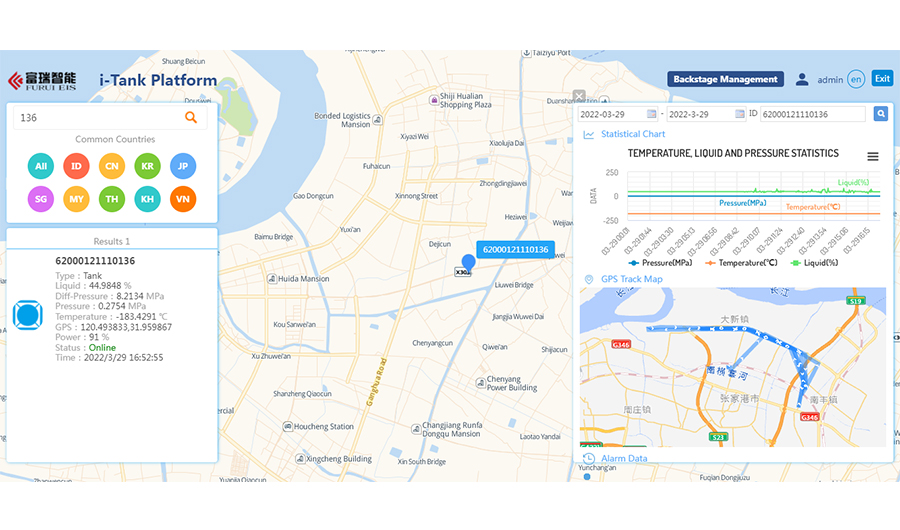The width and height of the screenshot is (900, 530).
Task: Open the GPS Track Map section
Action: pos(632,279)
